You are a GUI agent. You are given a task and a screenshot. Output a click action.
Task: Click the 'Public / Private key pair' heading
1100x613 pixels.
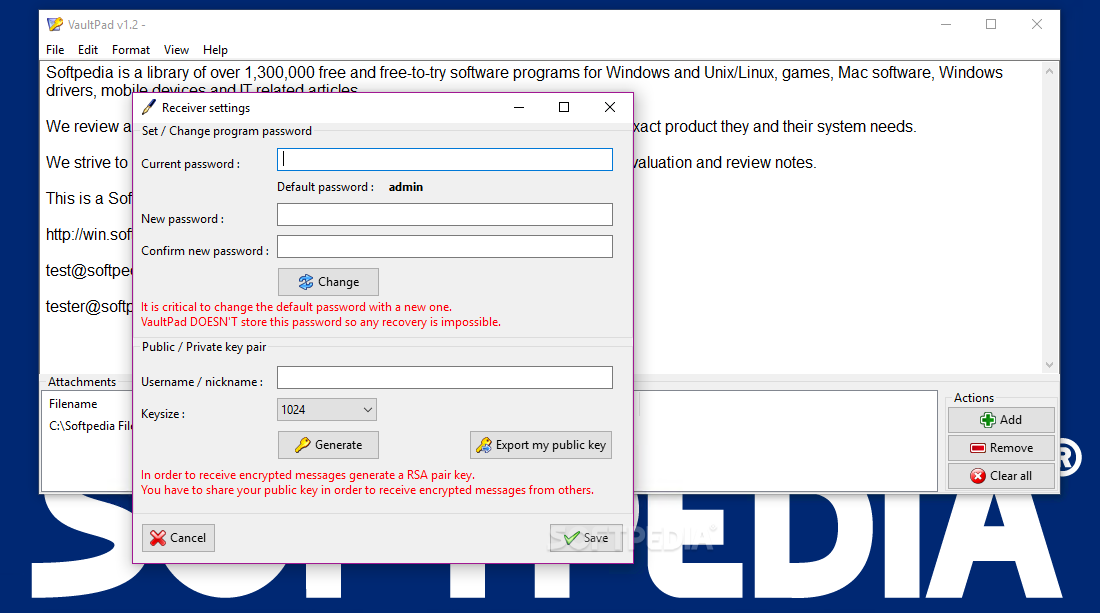[x=204, y=347]
